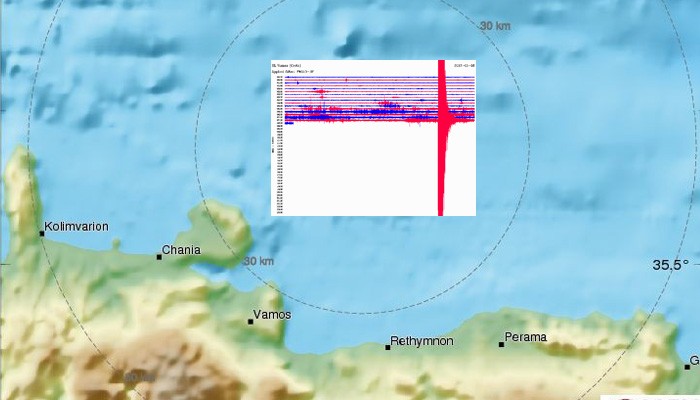The image size is (700, 400).
Task: Select the Chania label text
Action: pyautogui.click(x=181, y=250)
